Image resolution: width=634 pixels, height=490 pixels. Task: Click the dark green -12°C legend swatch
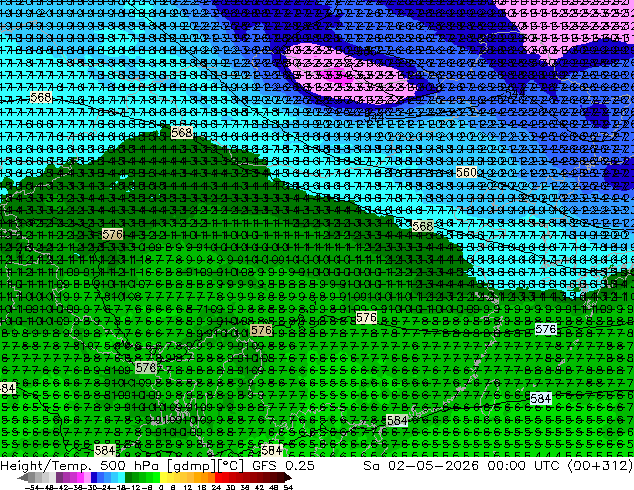(129, 477)
